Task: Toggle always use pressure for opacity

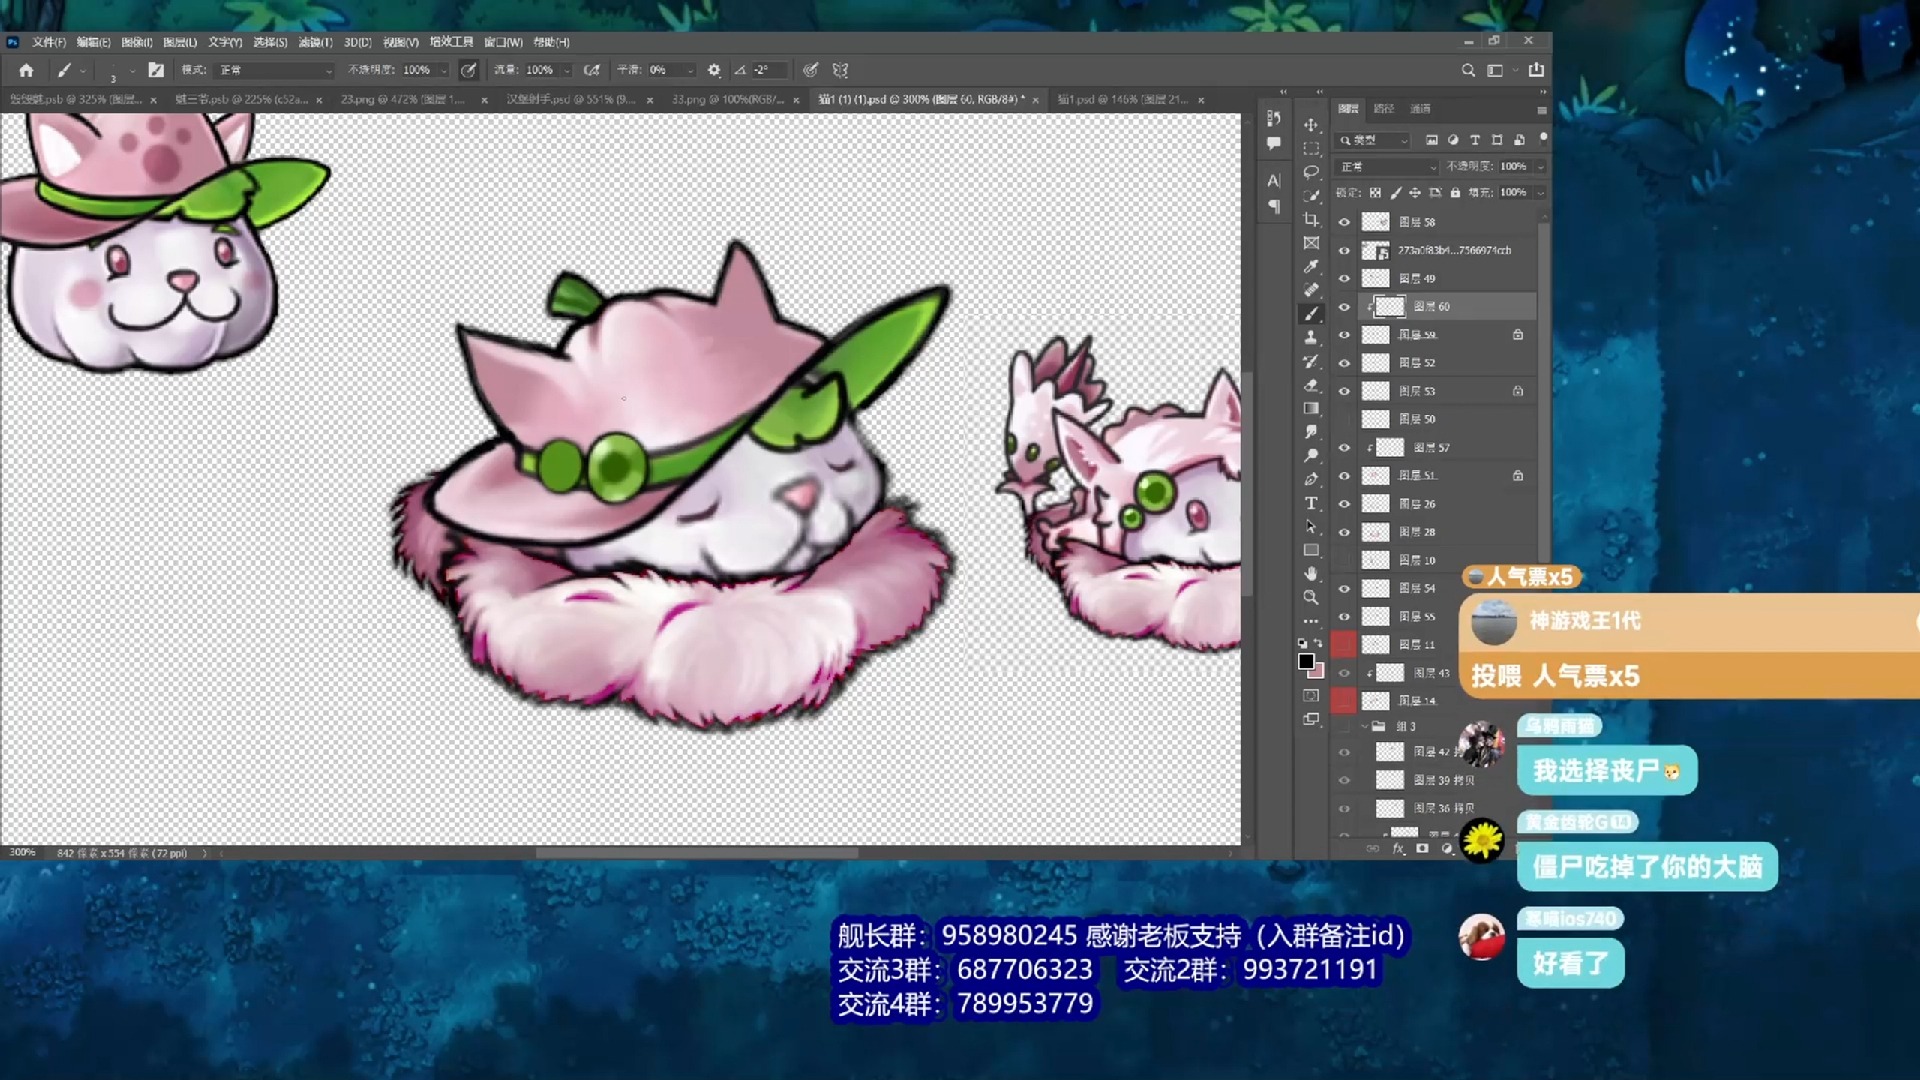Action: click(468, 70)
